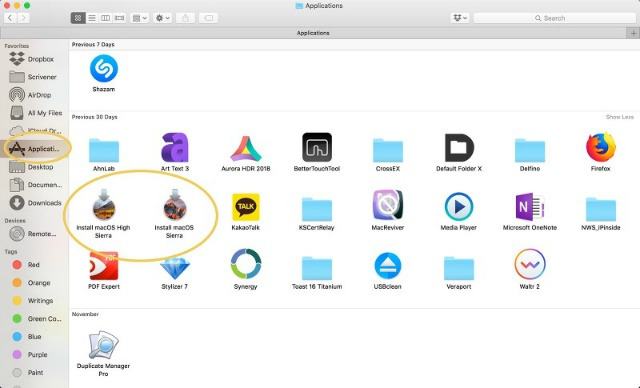Select Install macOS High Sierra installer
The width and height of the screenshot is (640, 388).
(104, 205)
